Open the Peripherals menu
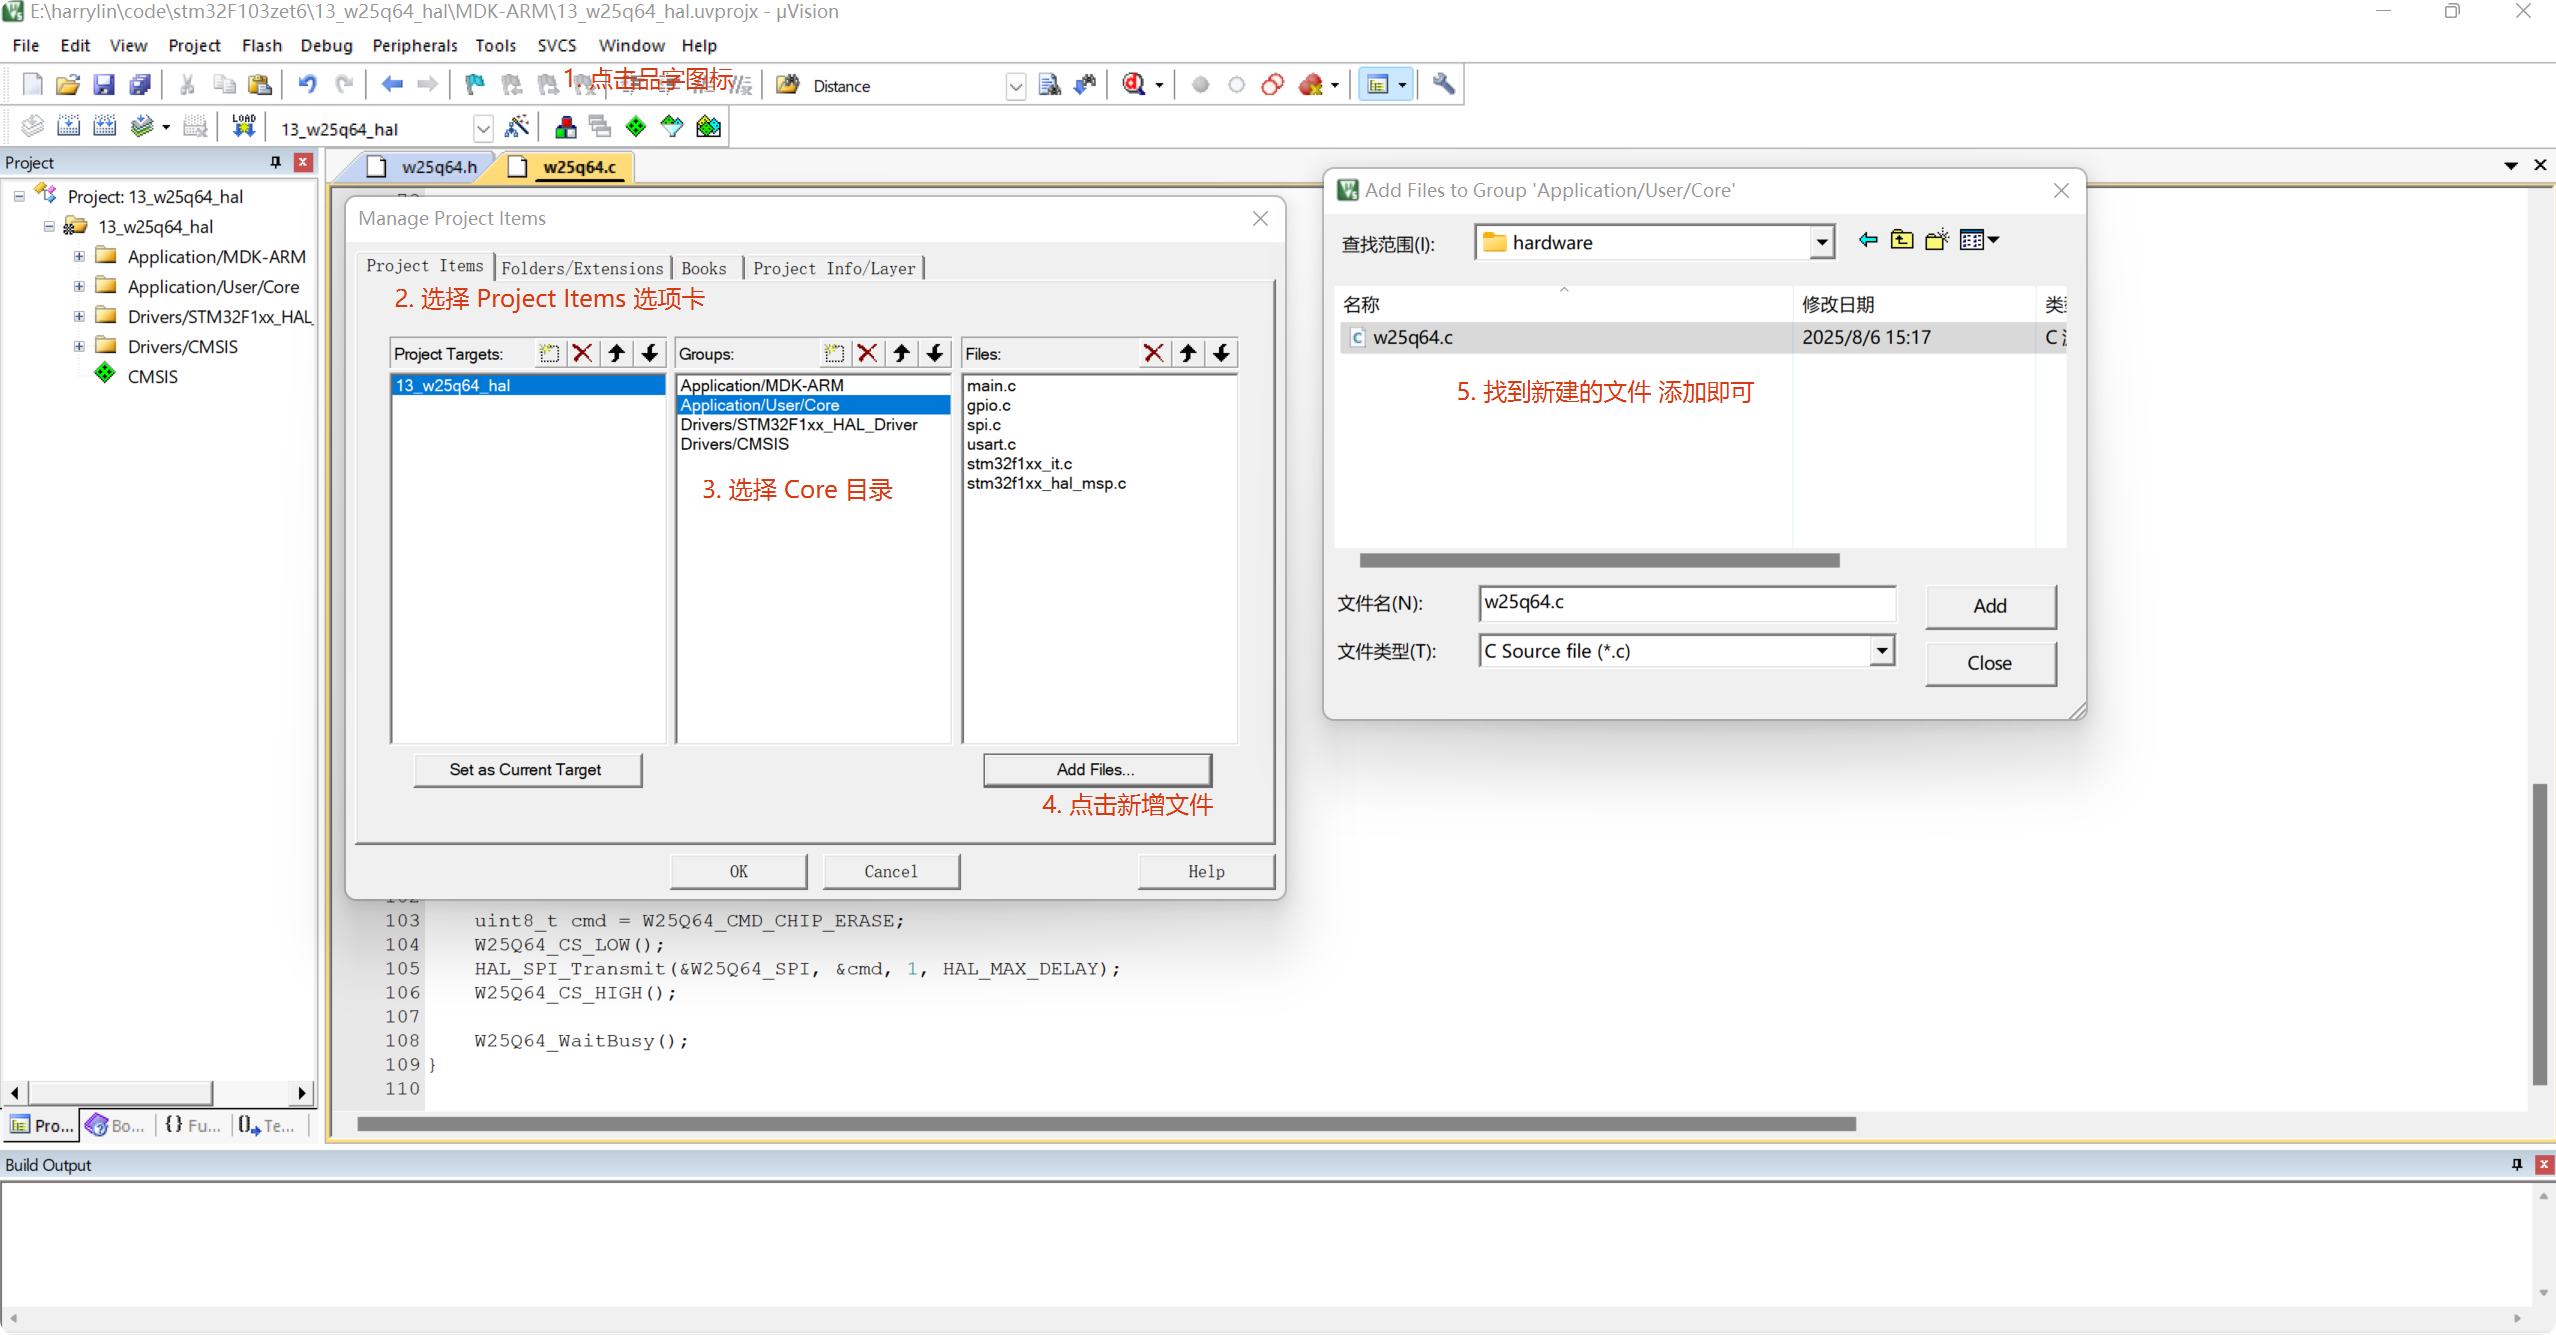 point(415,45)
